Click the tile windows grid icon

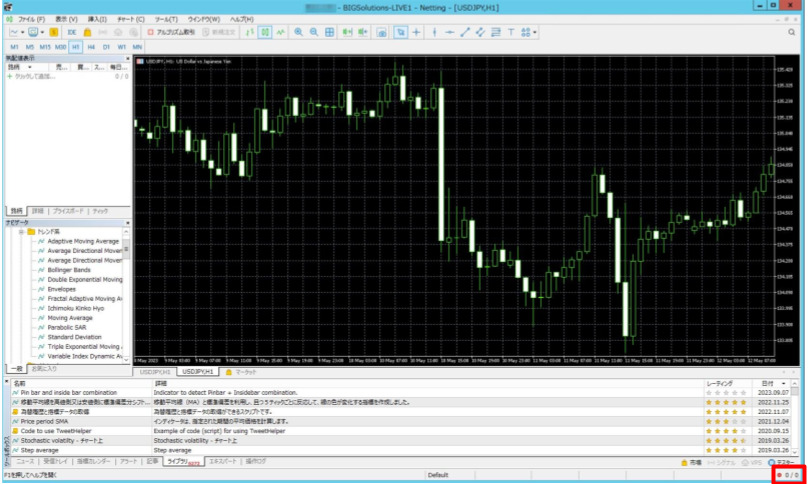(x=330, y=32)
